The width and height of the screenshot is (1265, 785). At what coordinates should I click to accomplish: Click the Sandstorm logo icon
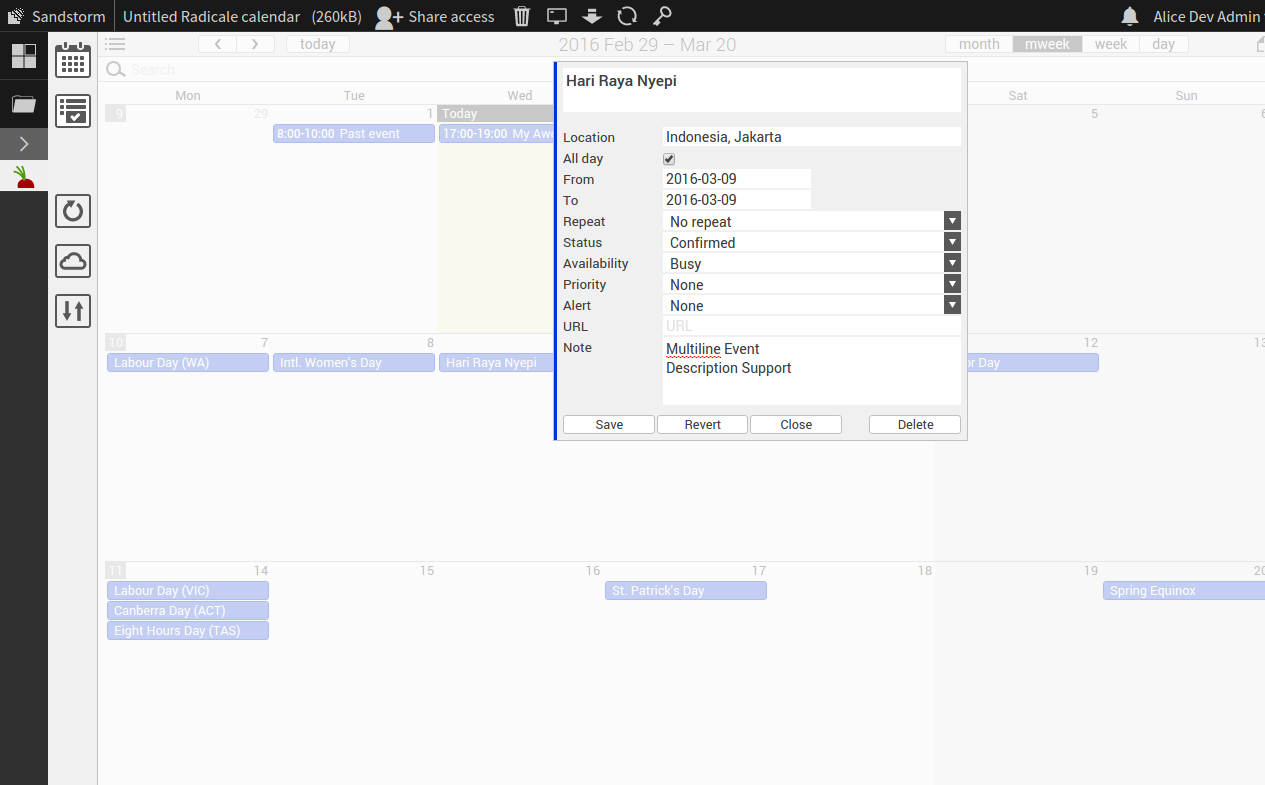pos(16,16)
